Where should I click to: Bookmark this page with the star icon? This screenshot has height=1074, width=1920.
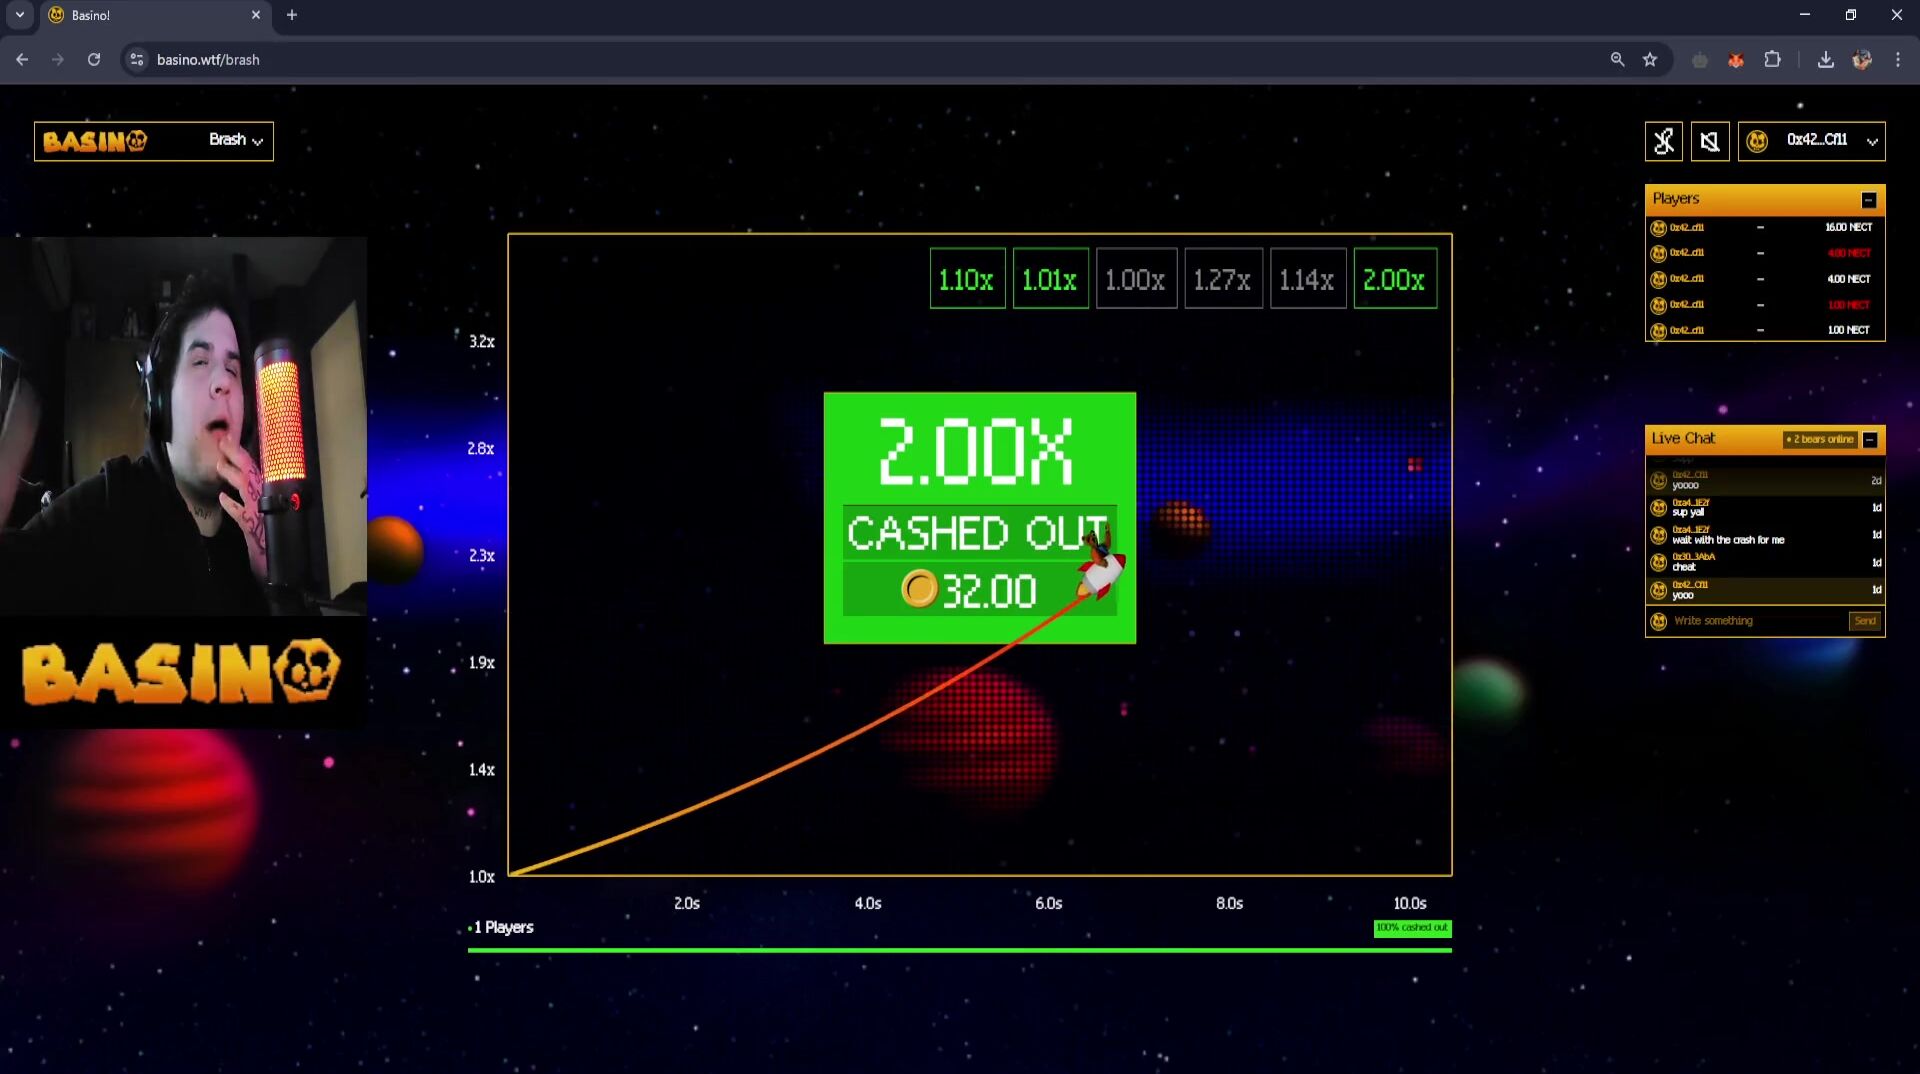coord(1650,60)
